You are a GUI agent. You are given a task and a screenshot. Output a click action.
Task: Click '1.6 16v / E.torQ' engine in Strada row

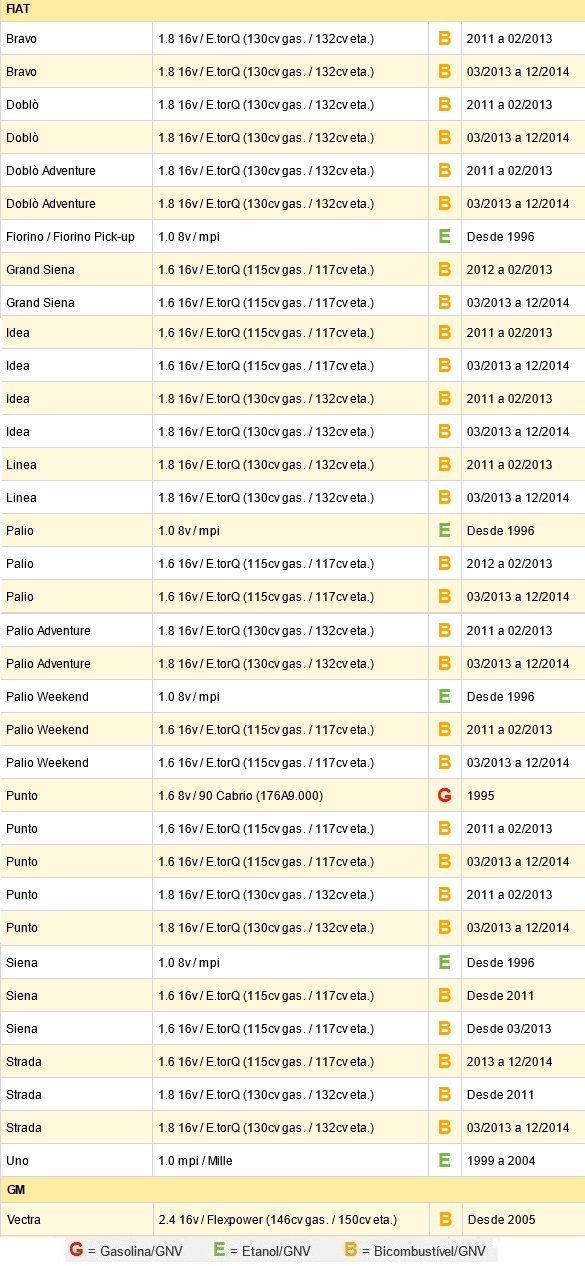(x=266, y=1062)
